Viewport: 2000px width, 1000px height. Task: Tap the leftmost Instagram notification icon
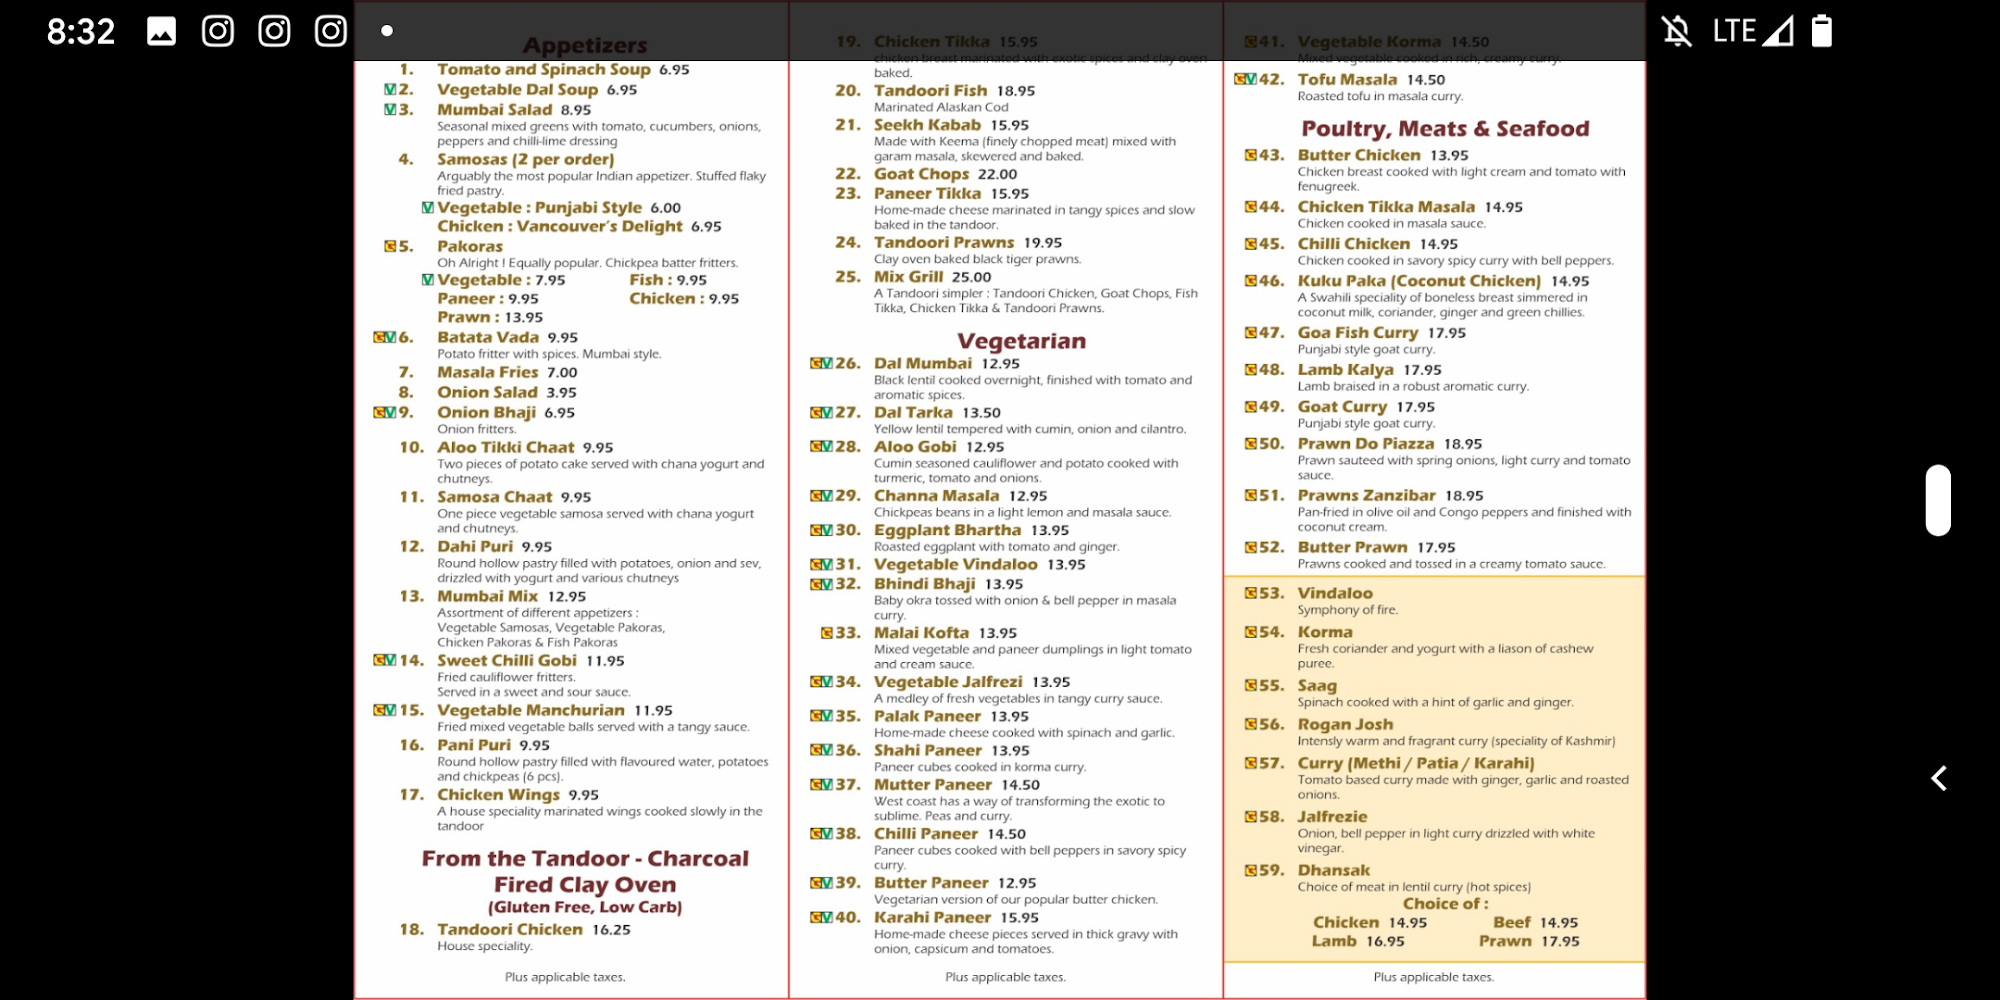[x=218, y=32]
